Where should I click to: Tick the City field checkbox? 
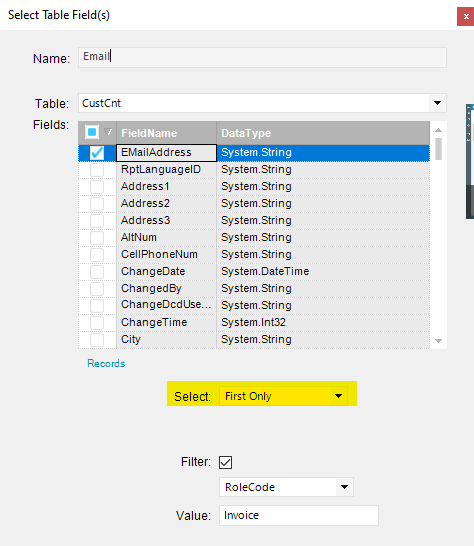tap(97, 340)
